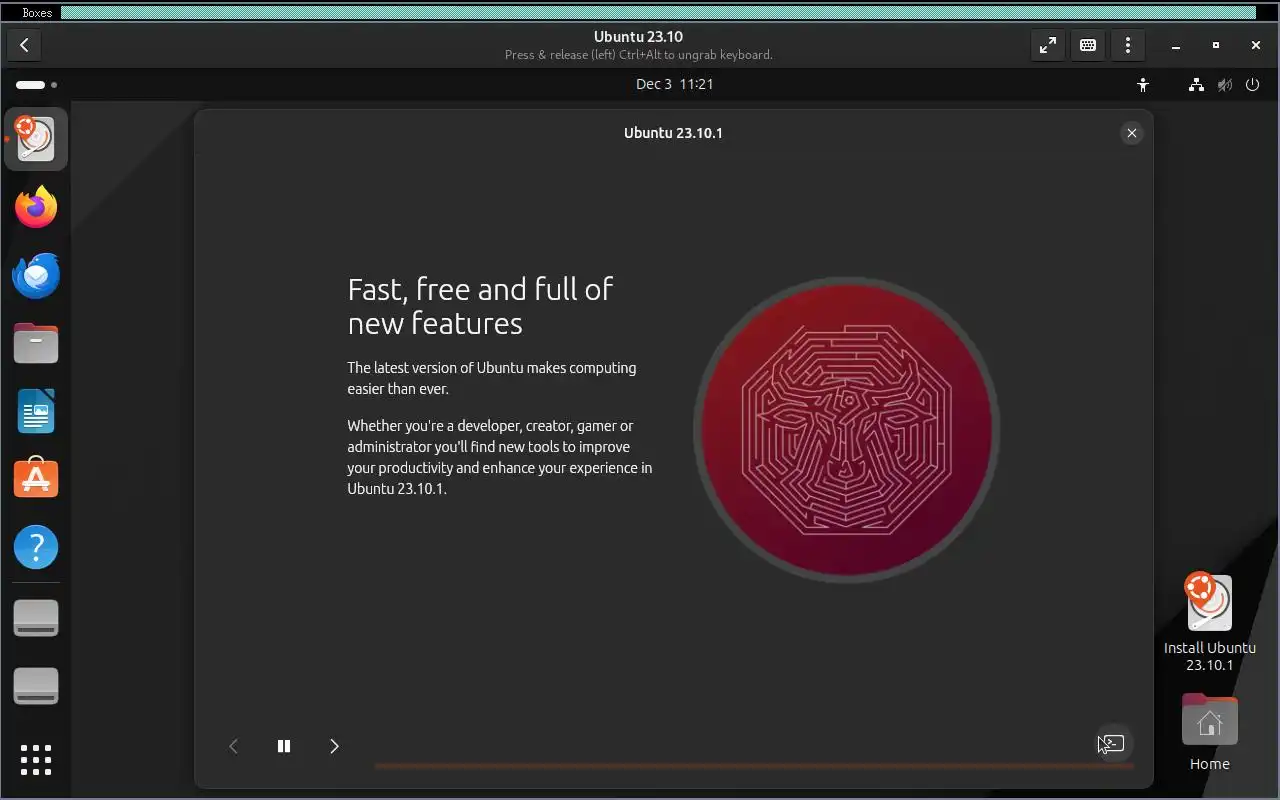Open Thunderbird mail from the dock
Image resolution: width=1280 pixels, height=800 pixels.
36,275
